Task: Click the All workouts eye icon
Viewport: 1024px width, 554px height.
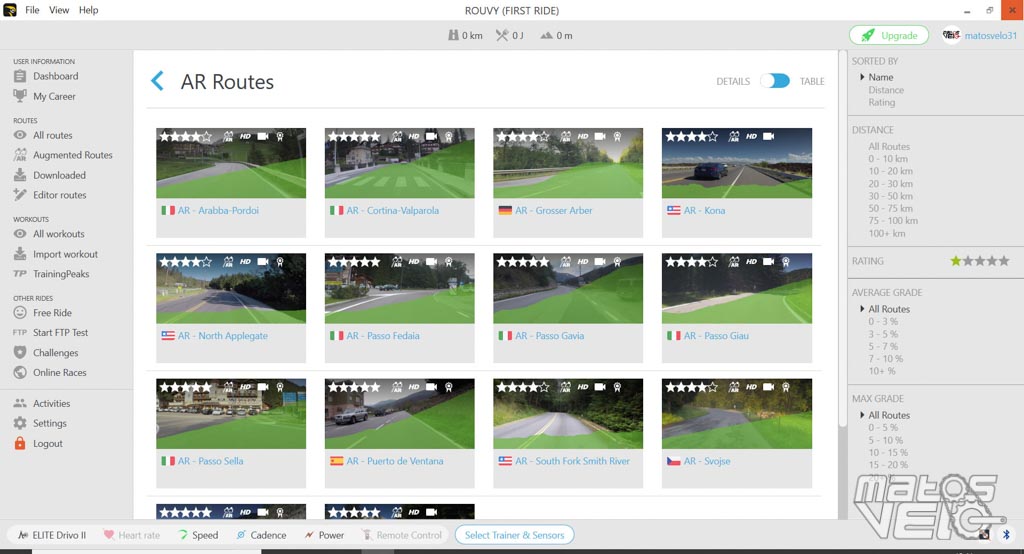Action: [20, 234]
